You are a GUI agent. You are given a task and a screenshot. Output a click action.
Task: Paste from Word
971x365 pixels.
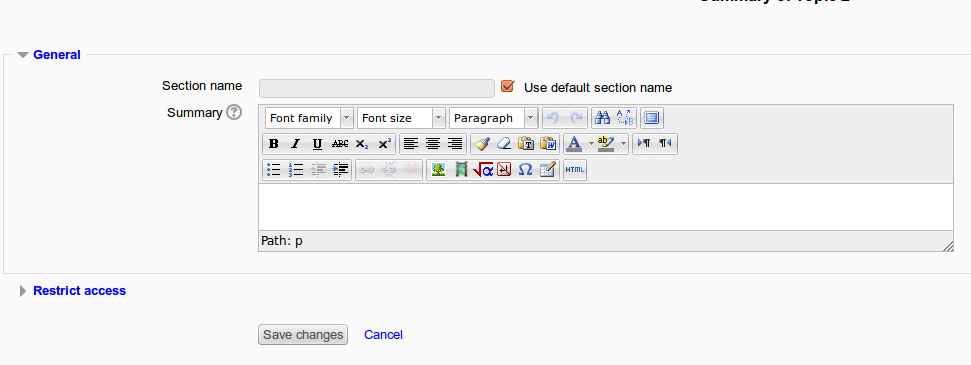click(x=549, y=144)
